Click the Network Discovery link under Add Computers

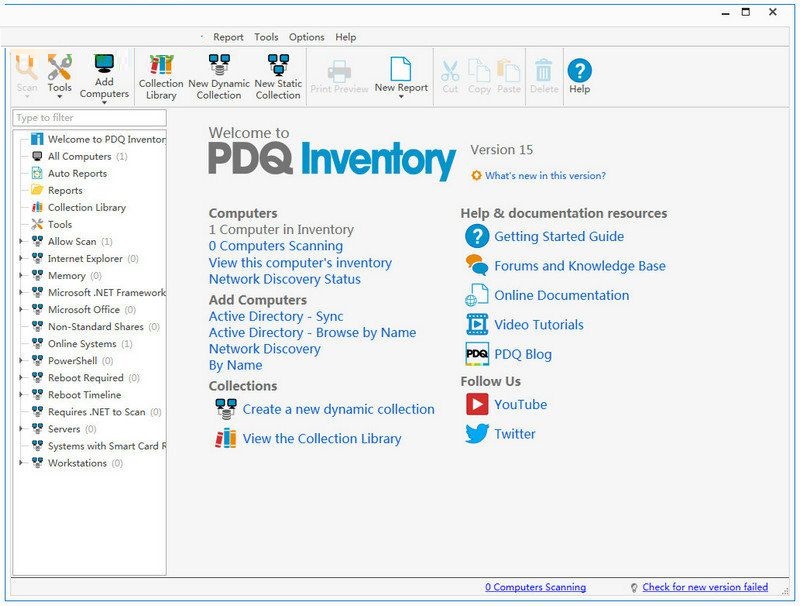coord(264,349)
